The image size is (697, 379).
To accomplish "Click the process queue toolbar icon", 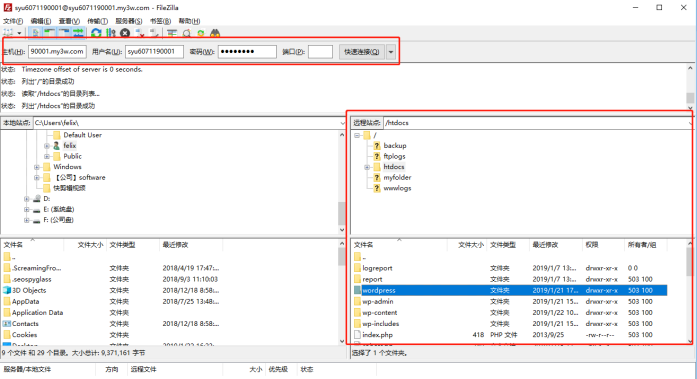I will tap(111, 33).
